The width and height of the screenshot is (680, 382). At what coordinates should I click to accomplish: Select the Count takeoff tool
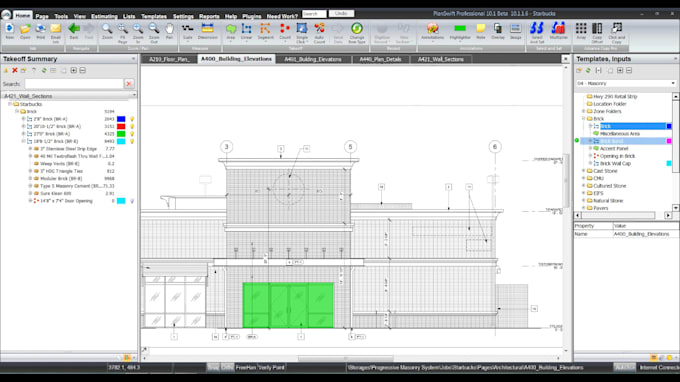285,29
